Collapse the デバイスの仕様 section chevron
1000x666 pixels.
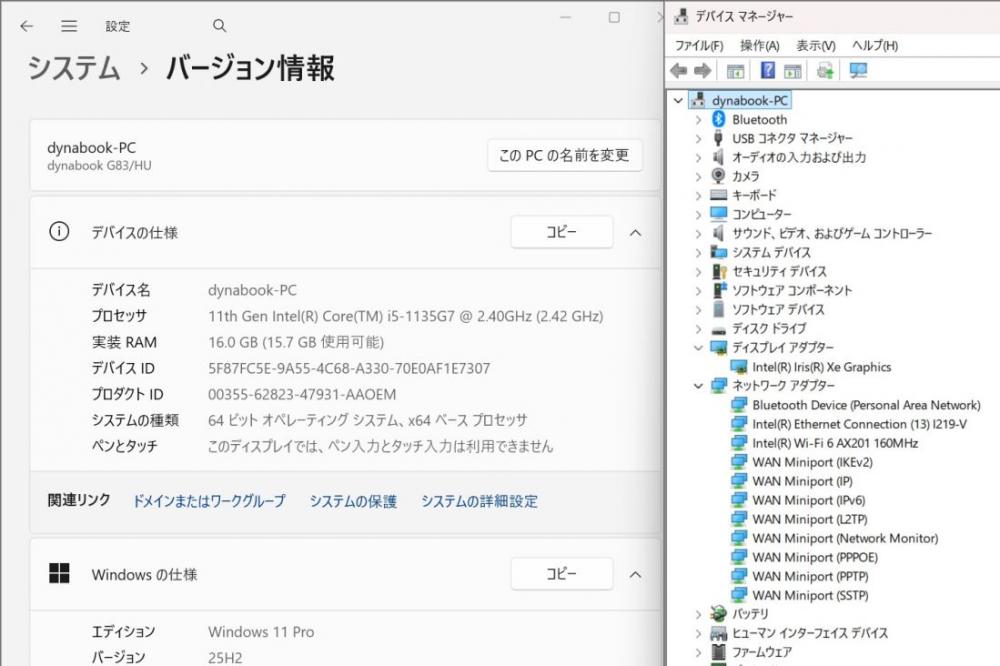pos(635,232)
